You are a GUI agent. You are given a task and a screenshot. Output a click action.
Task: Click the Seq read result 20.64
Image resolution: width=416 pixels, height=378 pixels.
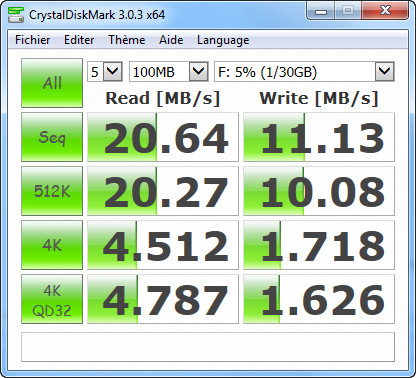click(163, 137)
